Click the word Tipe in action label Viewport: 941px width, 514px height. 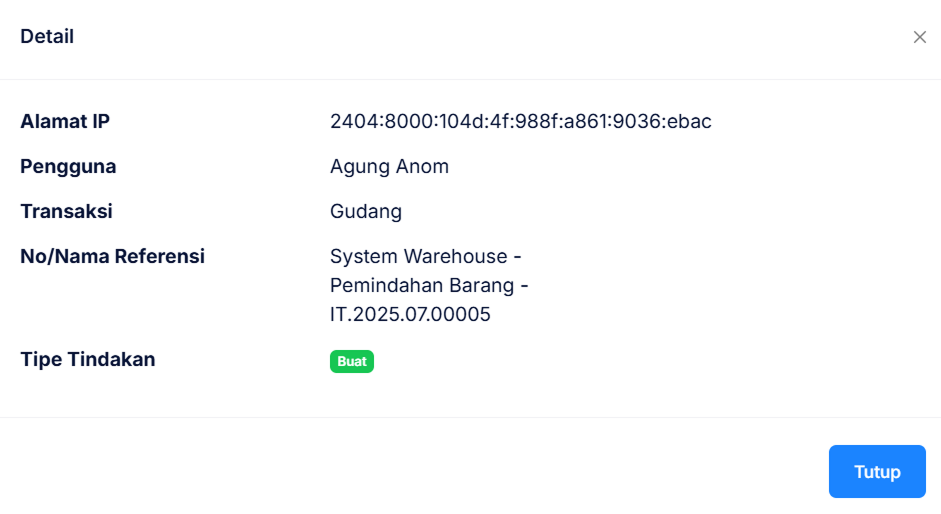[40, 360]
